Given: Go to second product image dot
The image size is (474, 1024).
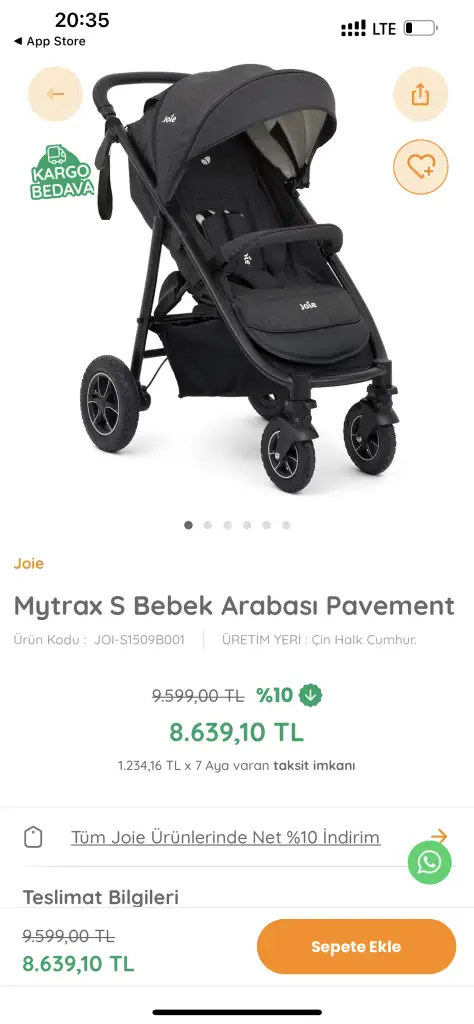Looking at the screenshot, I should point(208,525).
